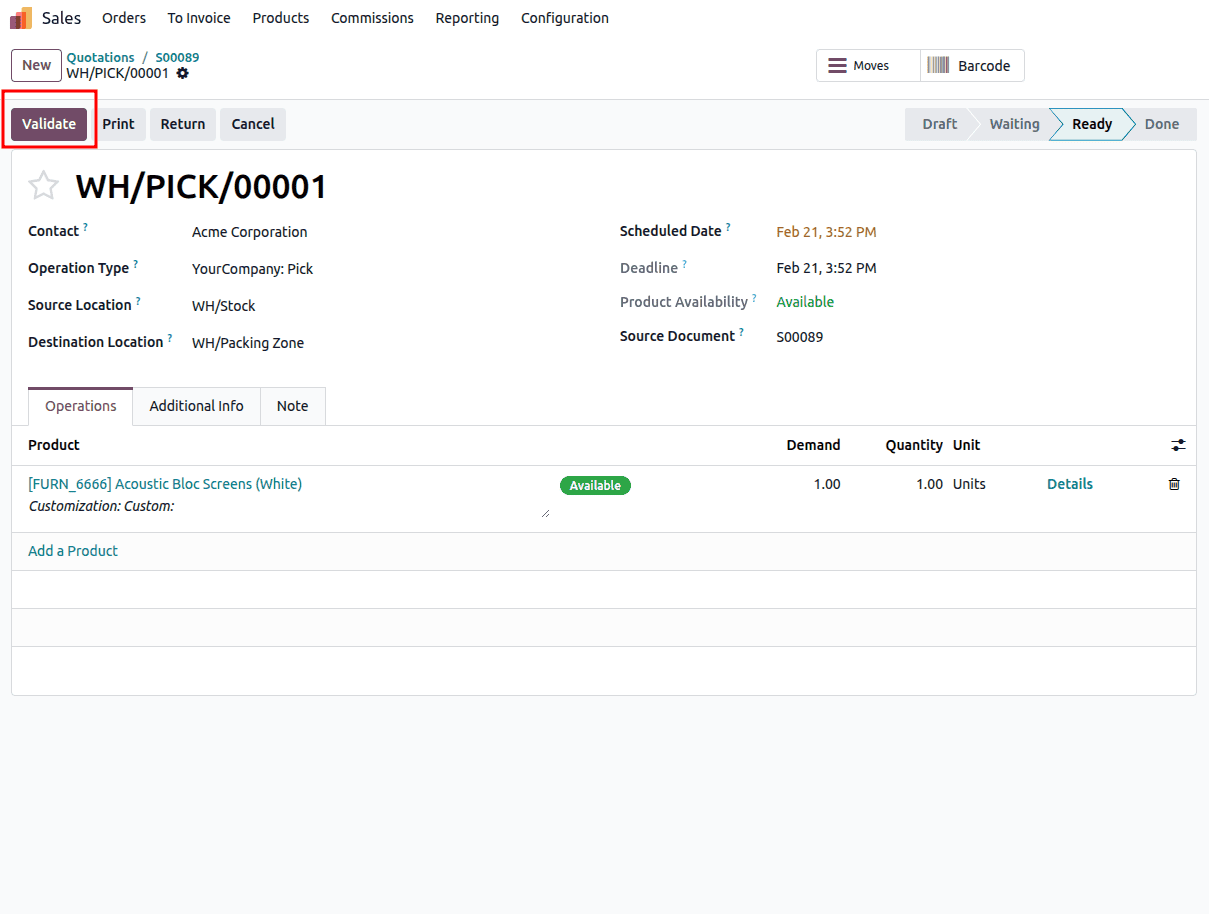The image size is (1209, 914).
Task: Delete the Acoustic Bloc Screens line
Action: tap(1174, 484)
